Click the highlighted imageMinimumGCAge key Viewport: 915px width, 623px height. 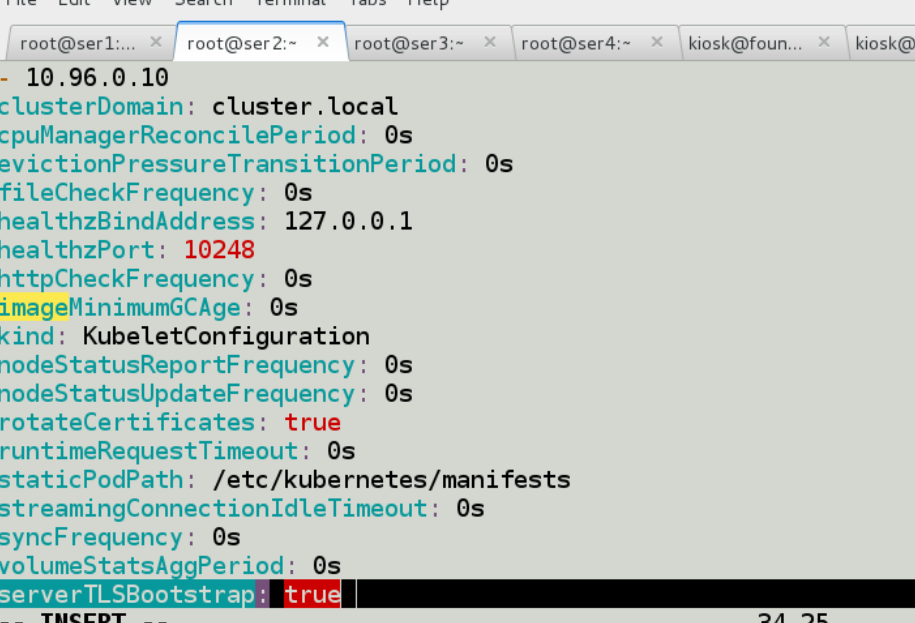coord(120,308)
